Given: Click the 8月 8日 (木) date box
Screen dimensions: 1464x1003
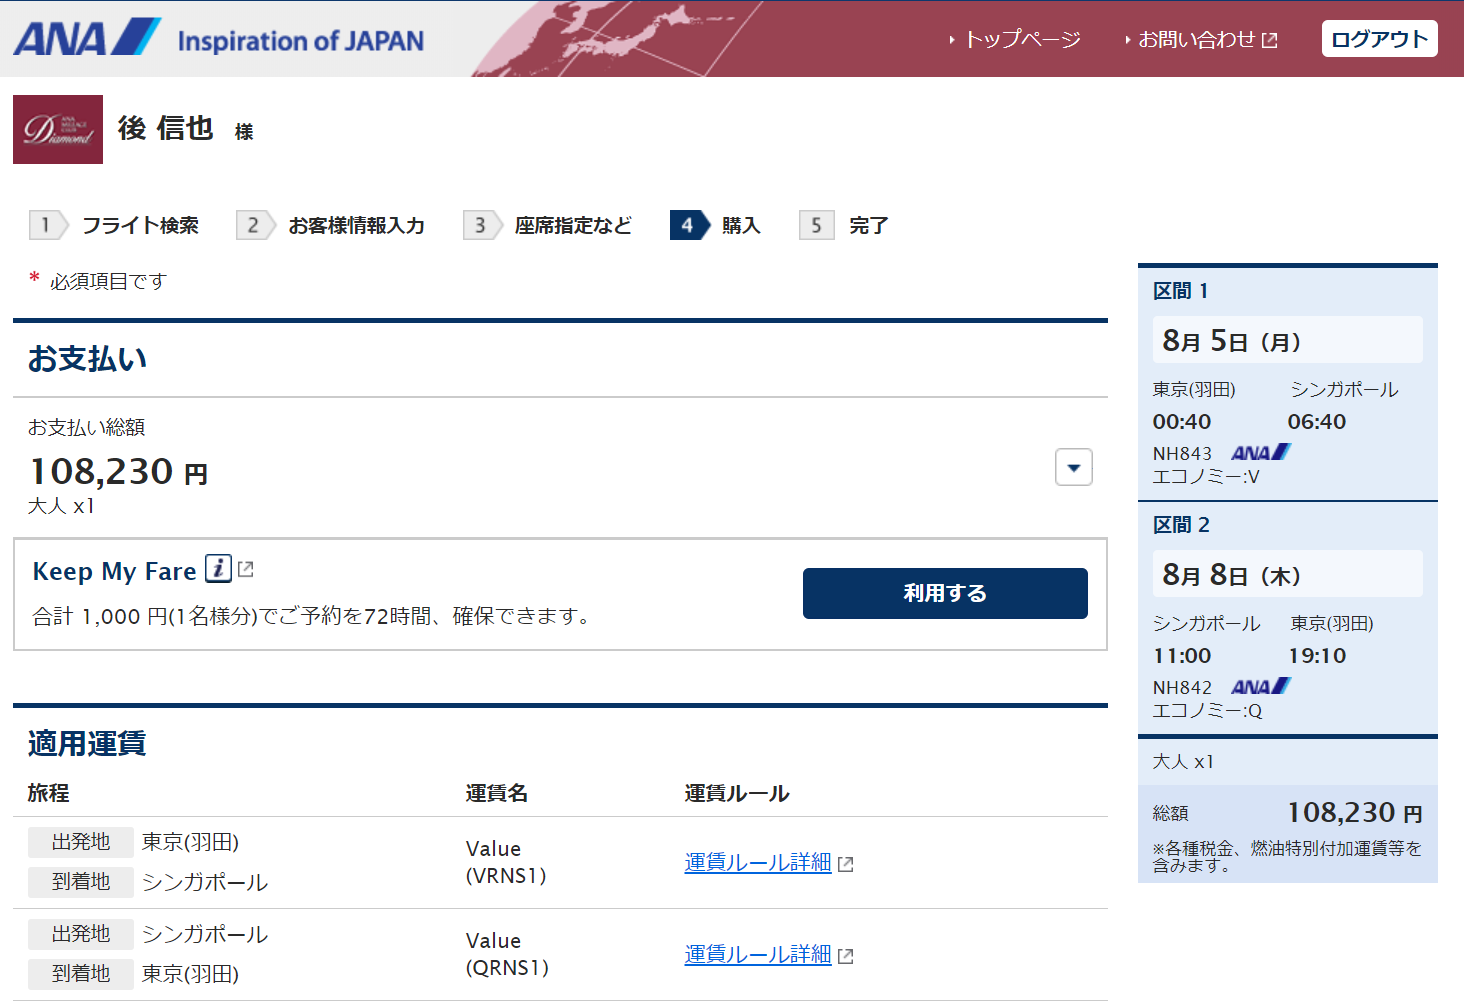Looking at the screenshot, I should (x=1288, y=574).
